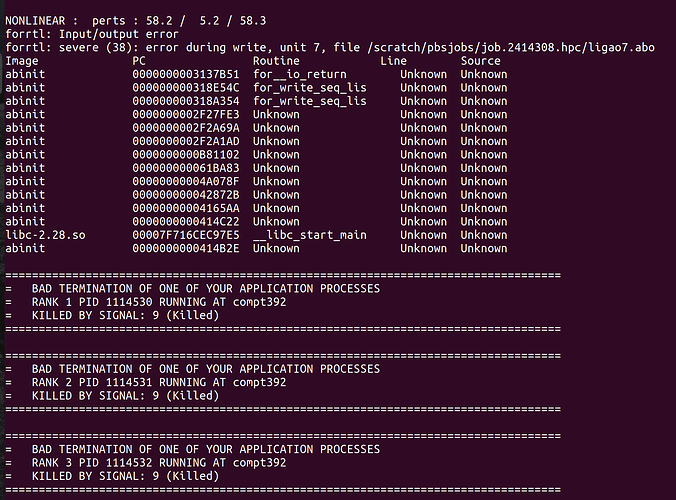Click the 'Image' column header
The width and height of the screenshot is (676, 500).
[x=22, y=61]
